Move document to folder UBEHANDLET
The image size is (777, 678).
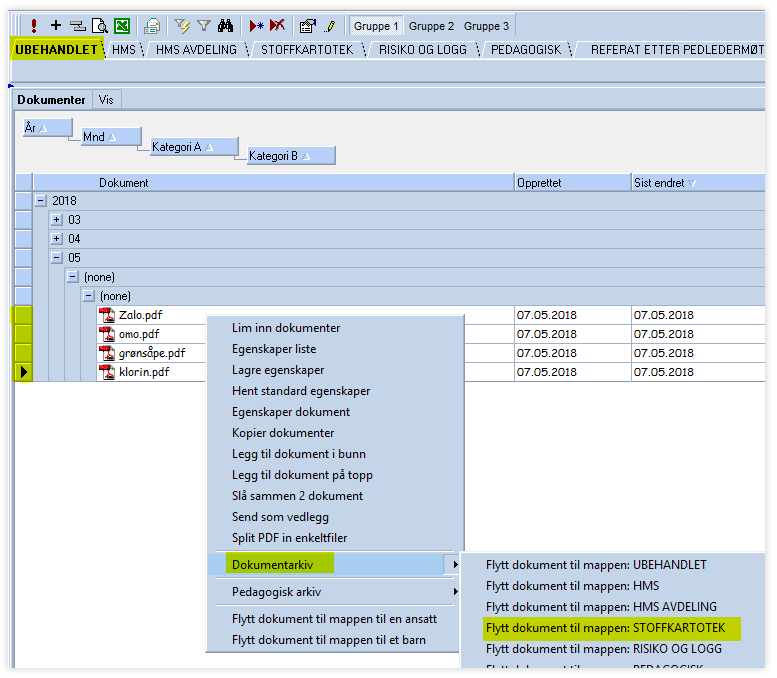(596, 565)
